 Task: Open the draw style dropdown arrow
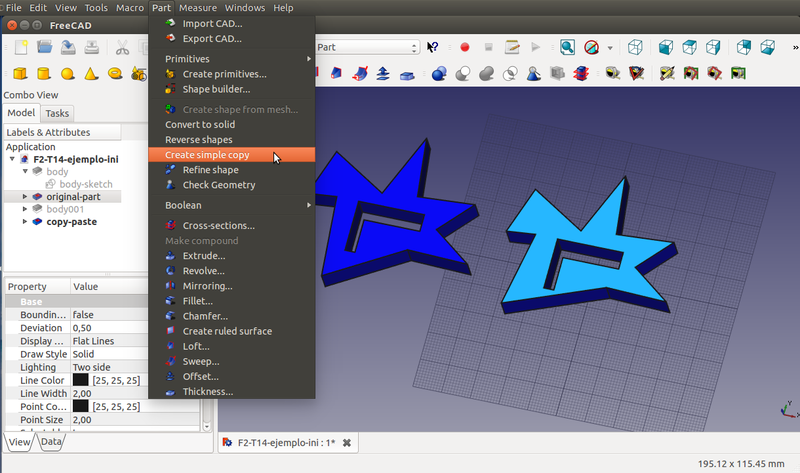click(609, 47)
